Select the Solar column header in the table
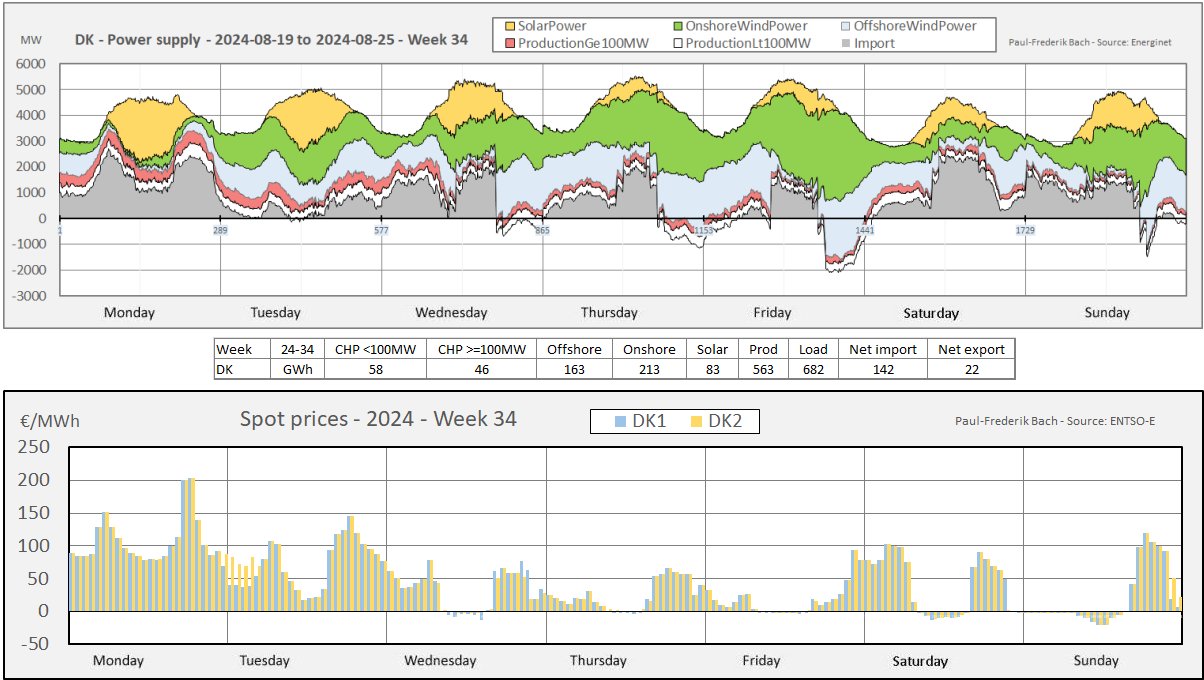 (x=713, y=349)
